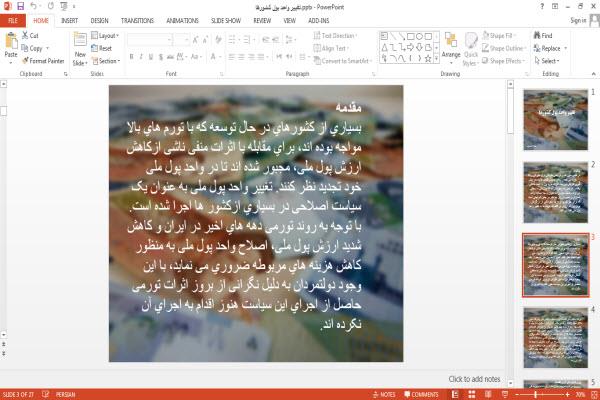Open font name combo box
This screenshot has height=400, width=600.
coord(149,40)
